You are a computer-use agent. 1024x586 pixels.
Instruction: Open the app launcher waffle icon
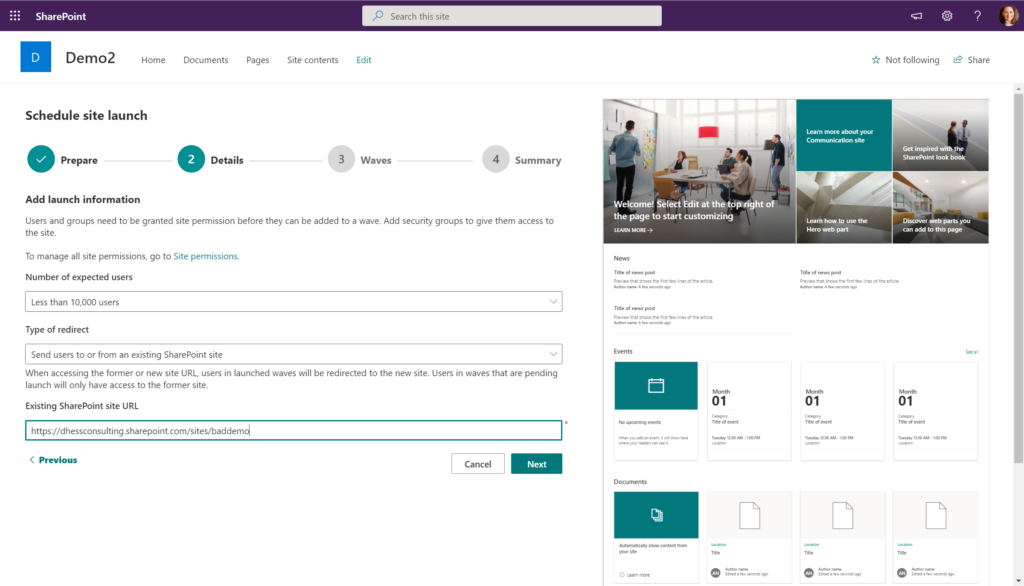pyautogui.click(x=15, y=16)
